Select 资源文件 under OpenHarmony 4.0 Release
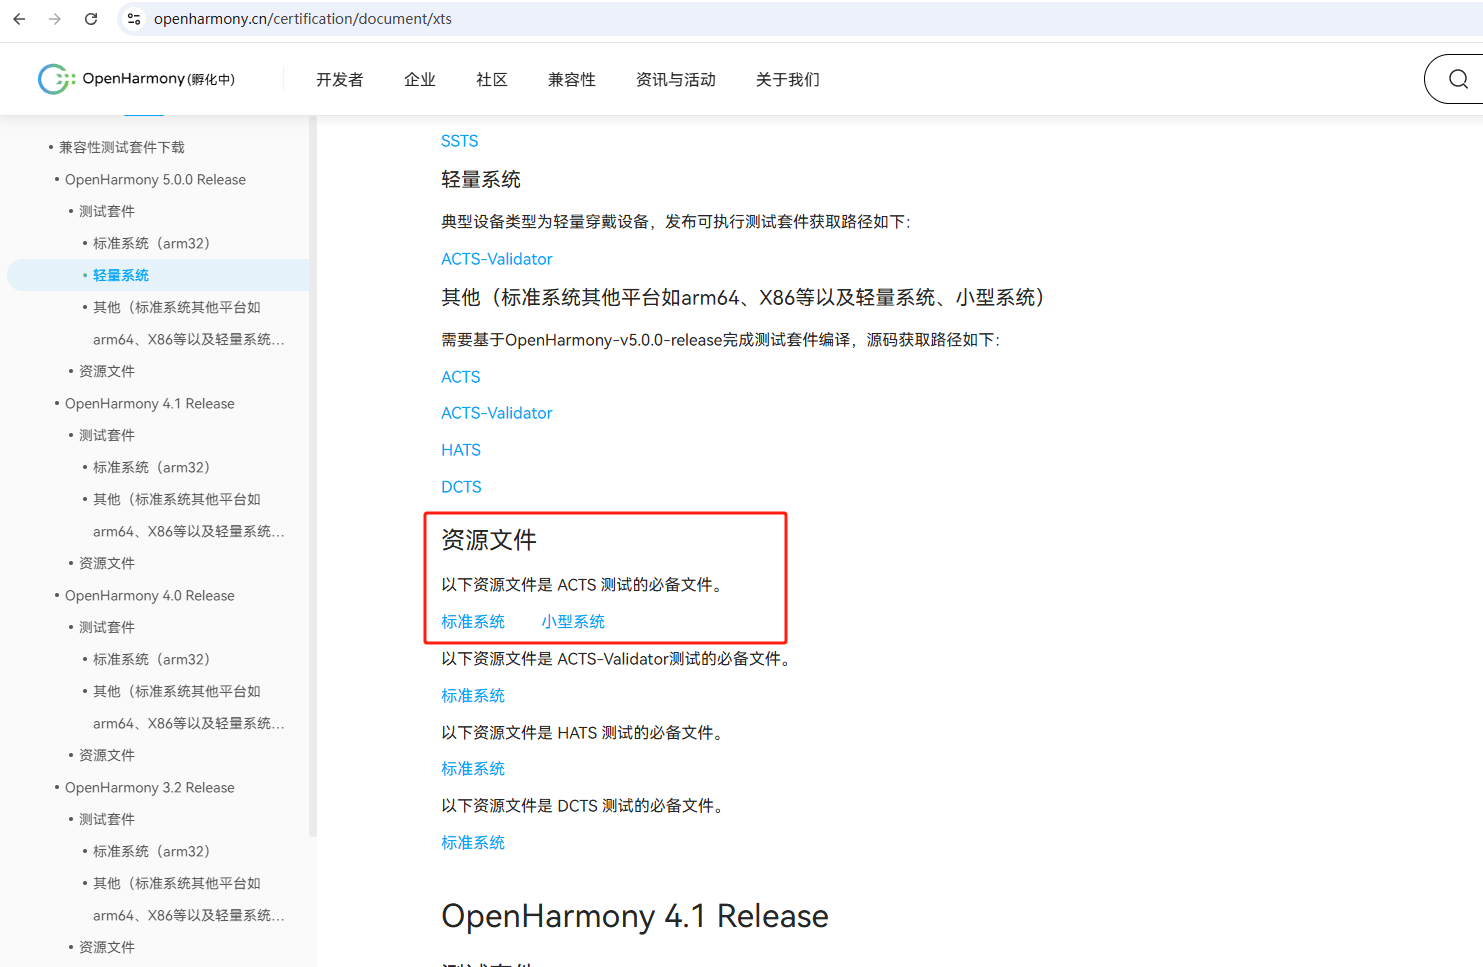The height and width of the screenshot is (967, 1483). click(107, 755)
